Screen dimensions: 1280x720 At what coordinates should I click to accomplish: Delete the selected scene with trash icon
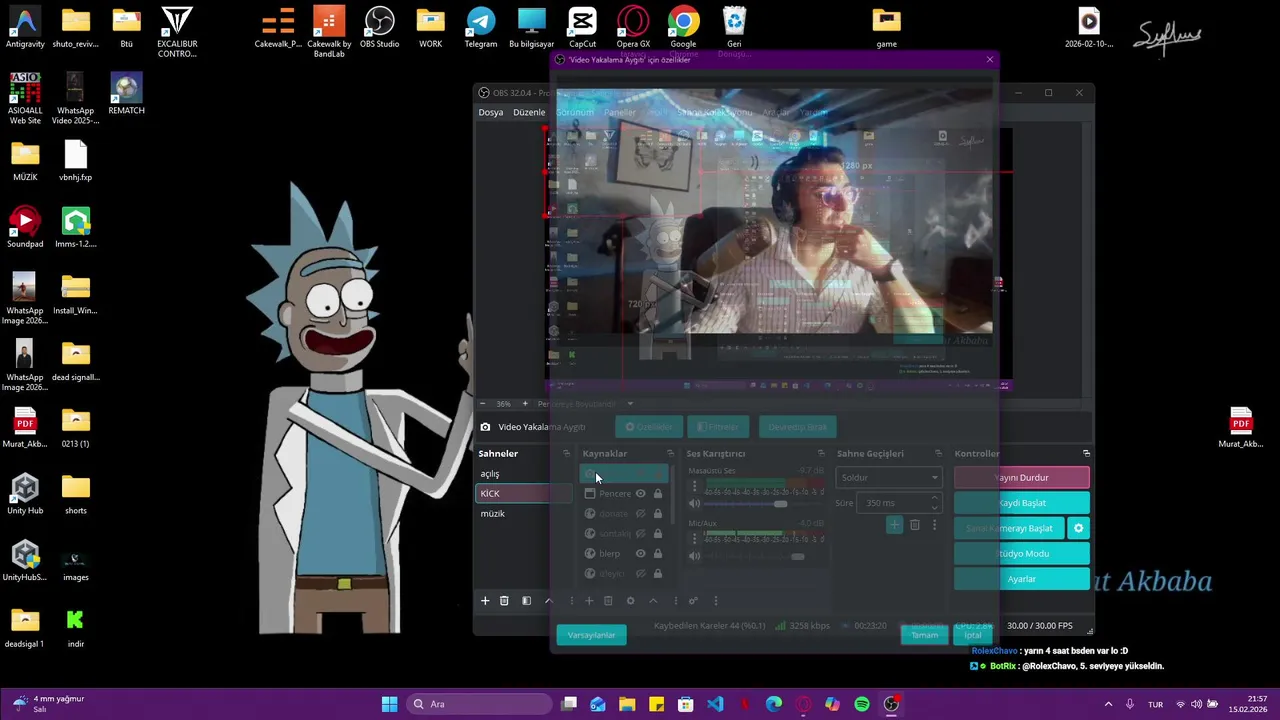pyautogui.click(x=504, y=601)
